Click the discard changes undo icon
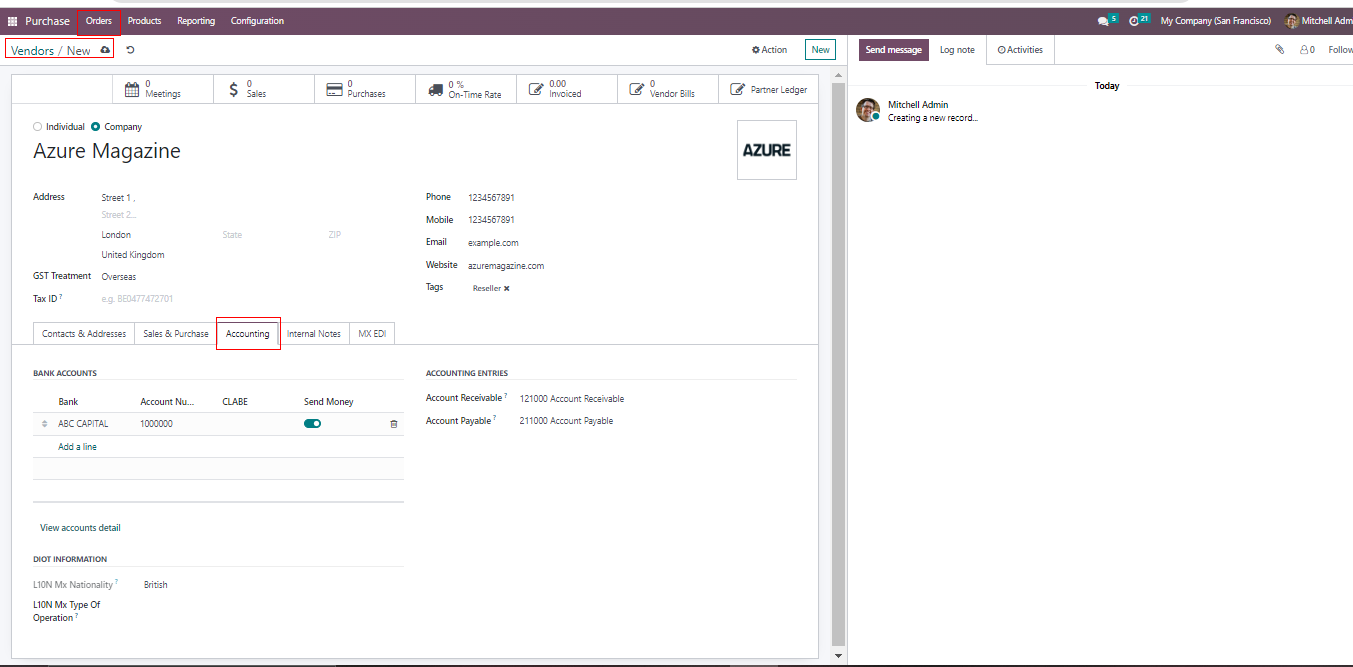1353x667 pixels. [130, 50]
